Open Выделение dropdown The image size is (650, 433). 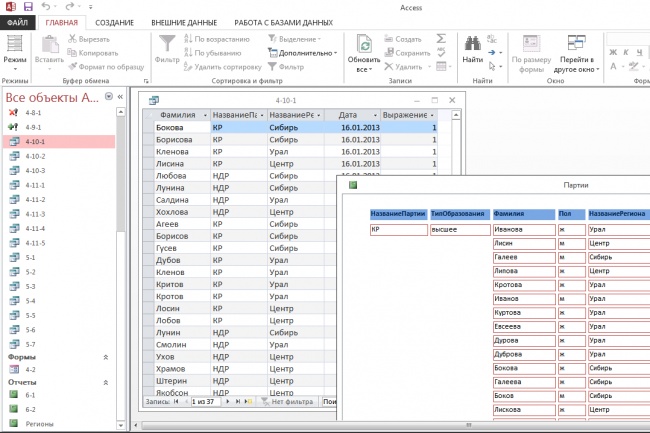(295, 39)
